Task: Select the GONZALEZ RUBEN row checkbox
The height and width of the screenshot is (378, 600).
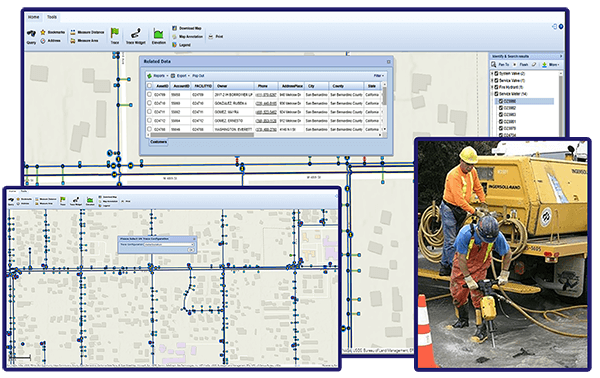Action: click(149, 103)
